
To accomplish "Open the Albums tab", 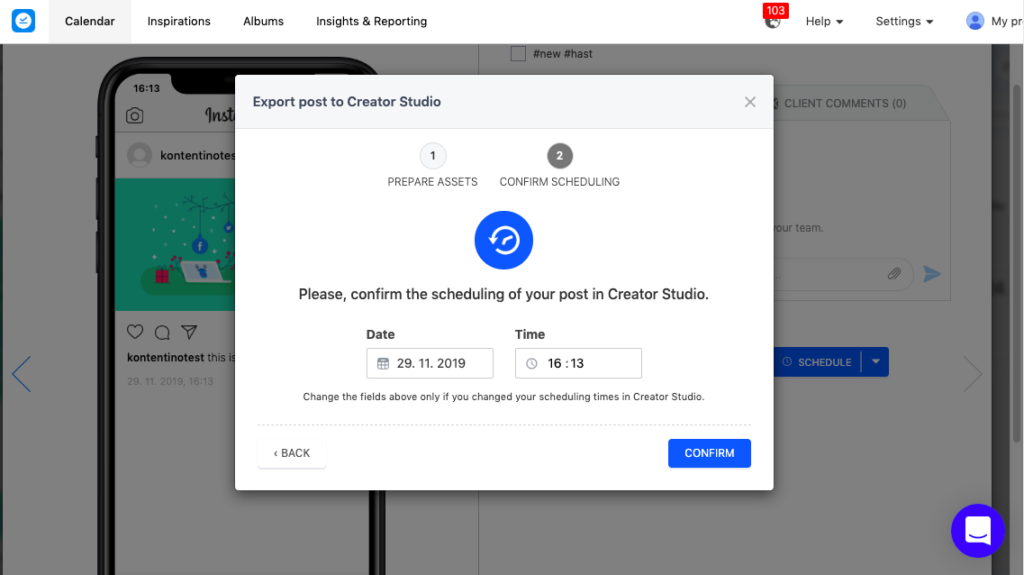I will (263, 21).
